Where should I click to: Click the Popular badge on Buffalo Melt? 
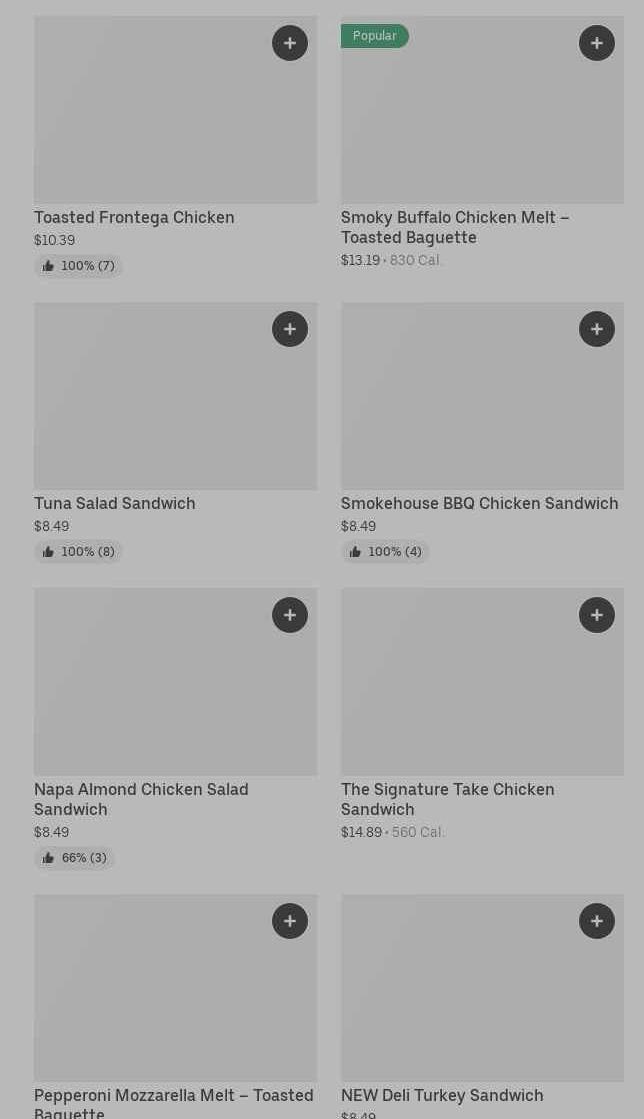(374, 36)
